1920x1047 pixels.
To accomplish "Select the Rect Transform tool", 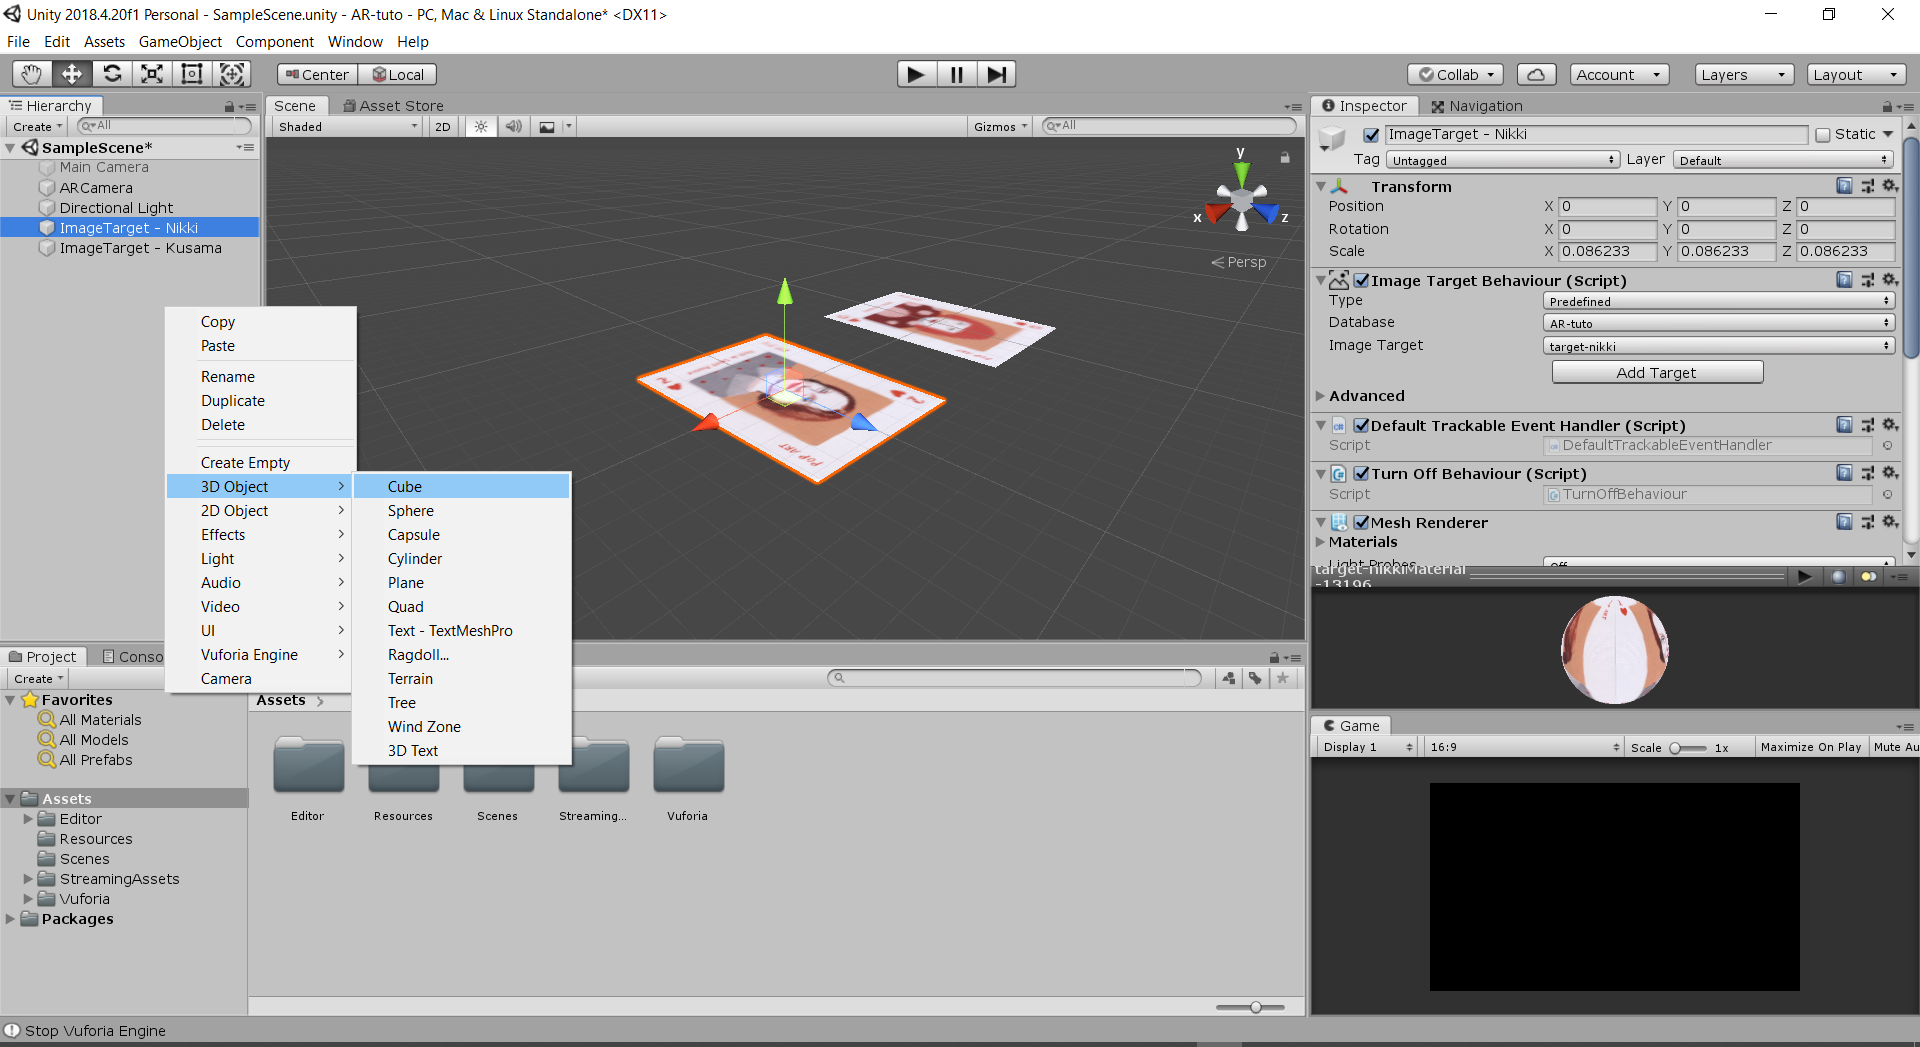I will coord(192,74).
